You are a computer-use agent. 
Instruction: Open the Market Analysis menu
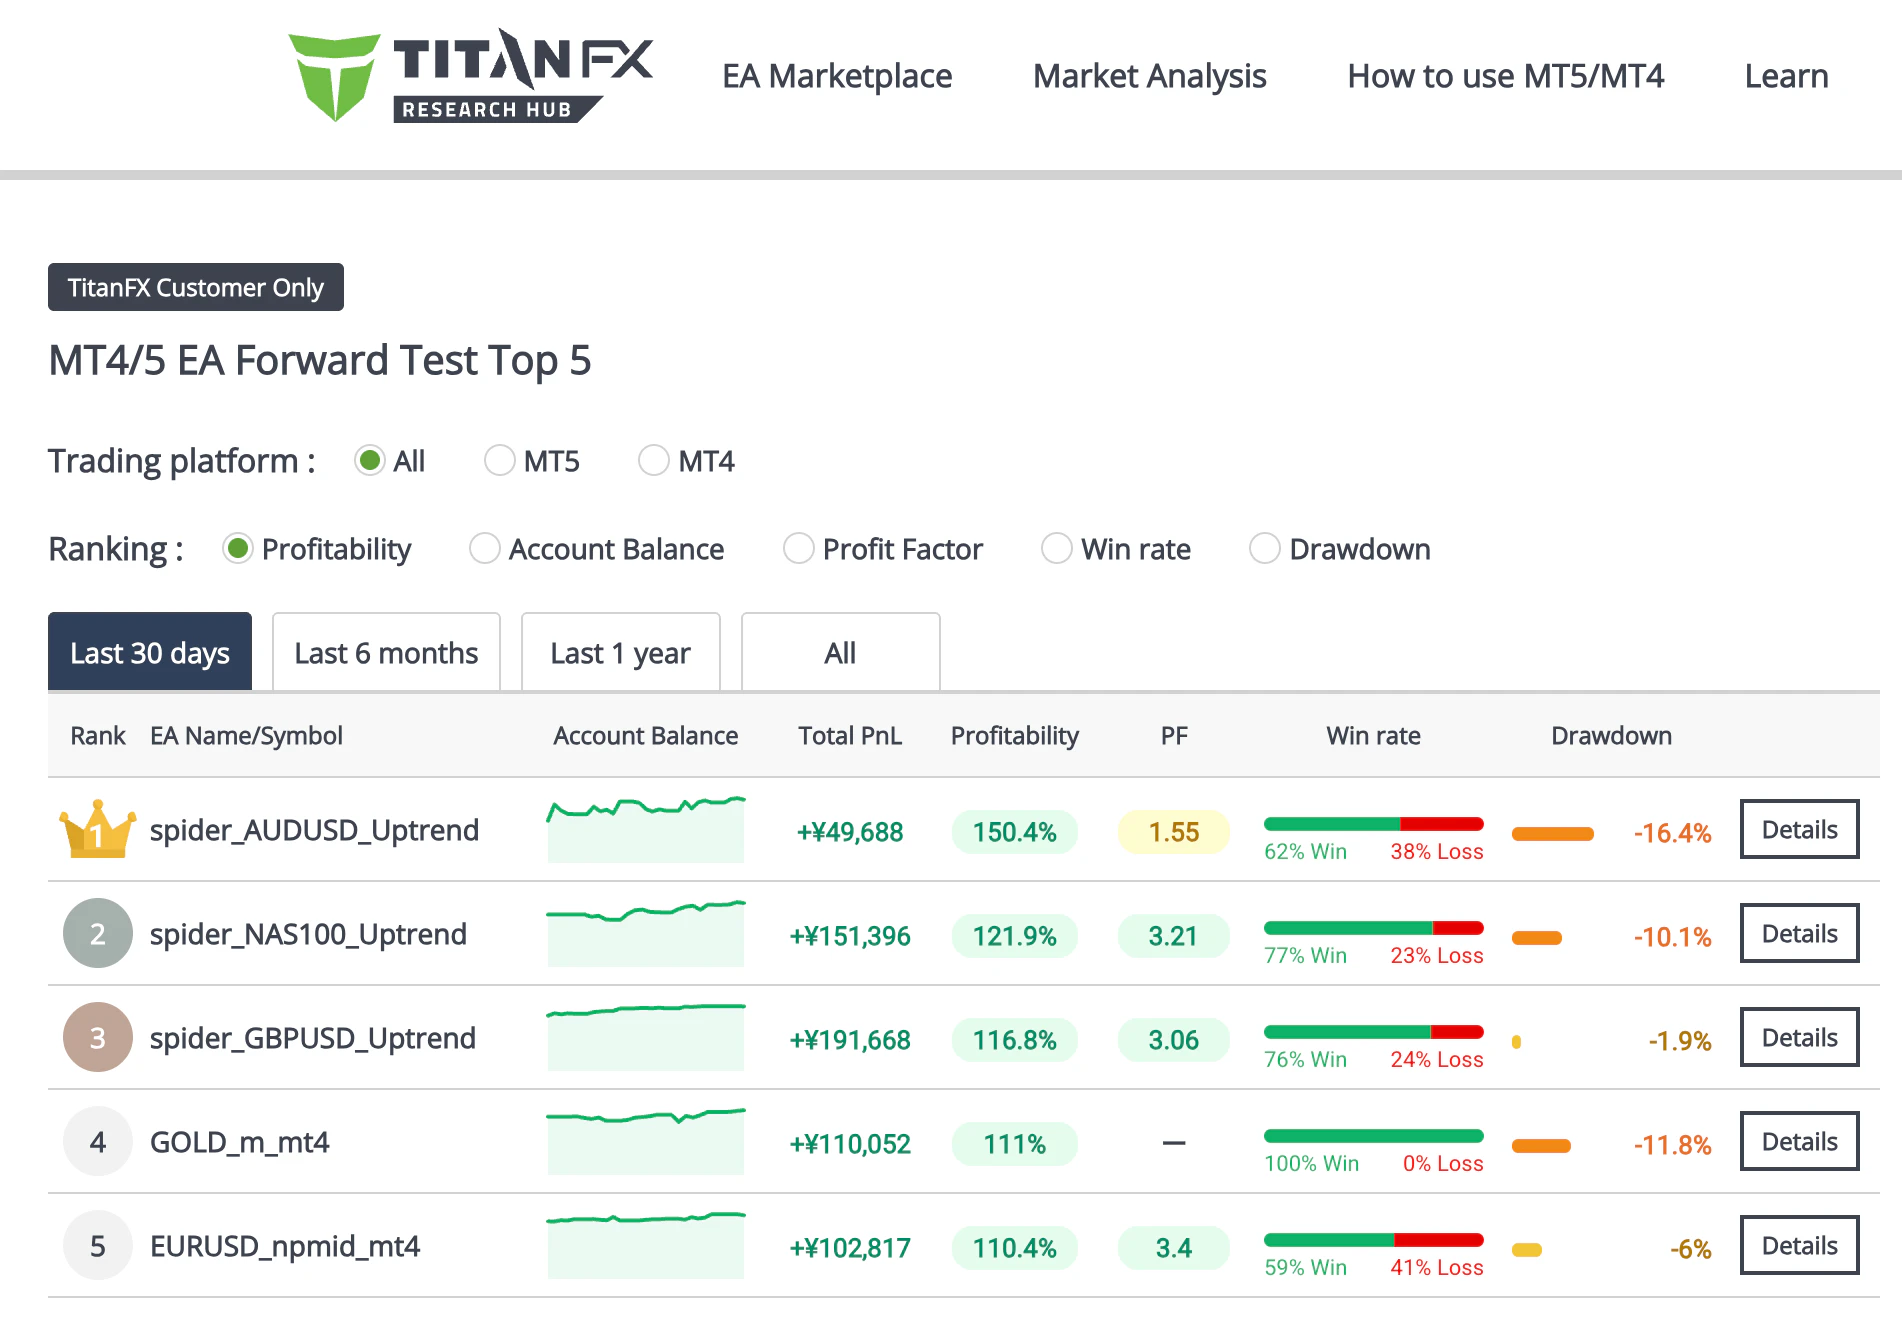point(1149,76)
